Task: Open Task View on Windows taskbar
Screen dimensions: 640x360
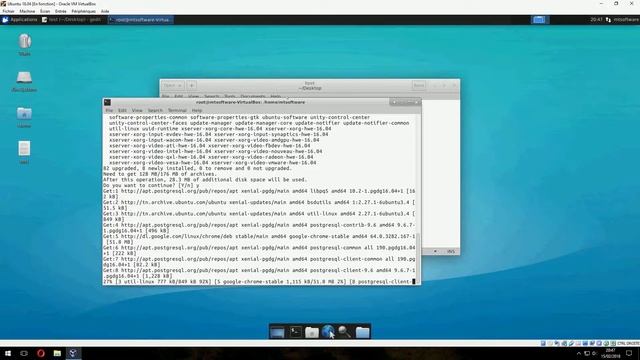Action: pyautogui.click(x=24, y=353)
